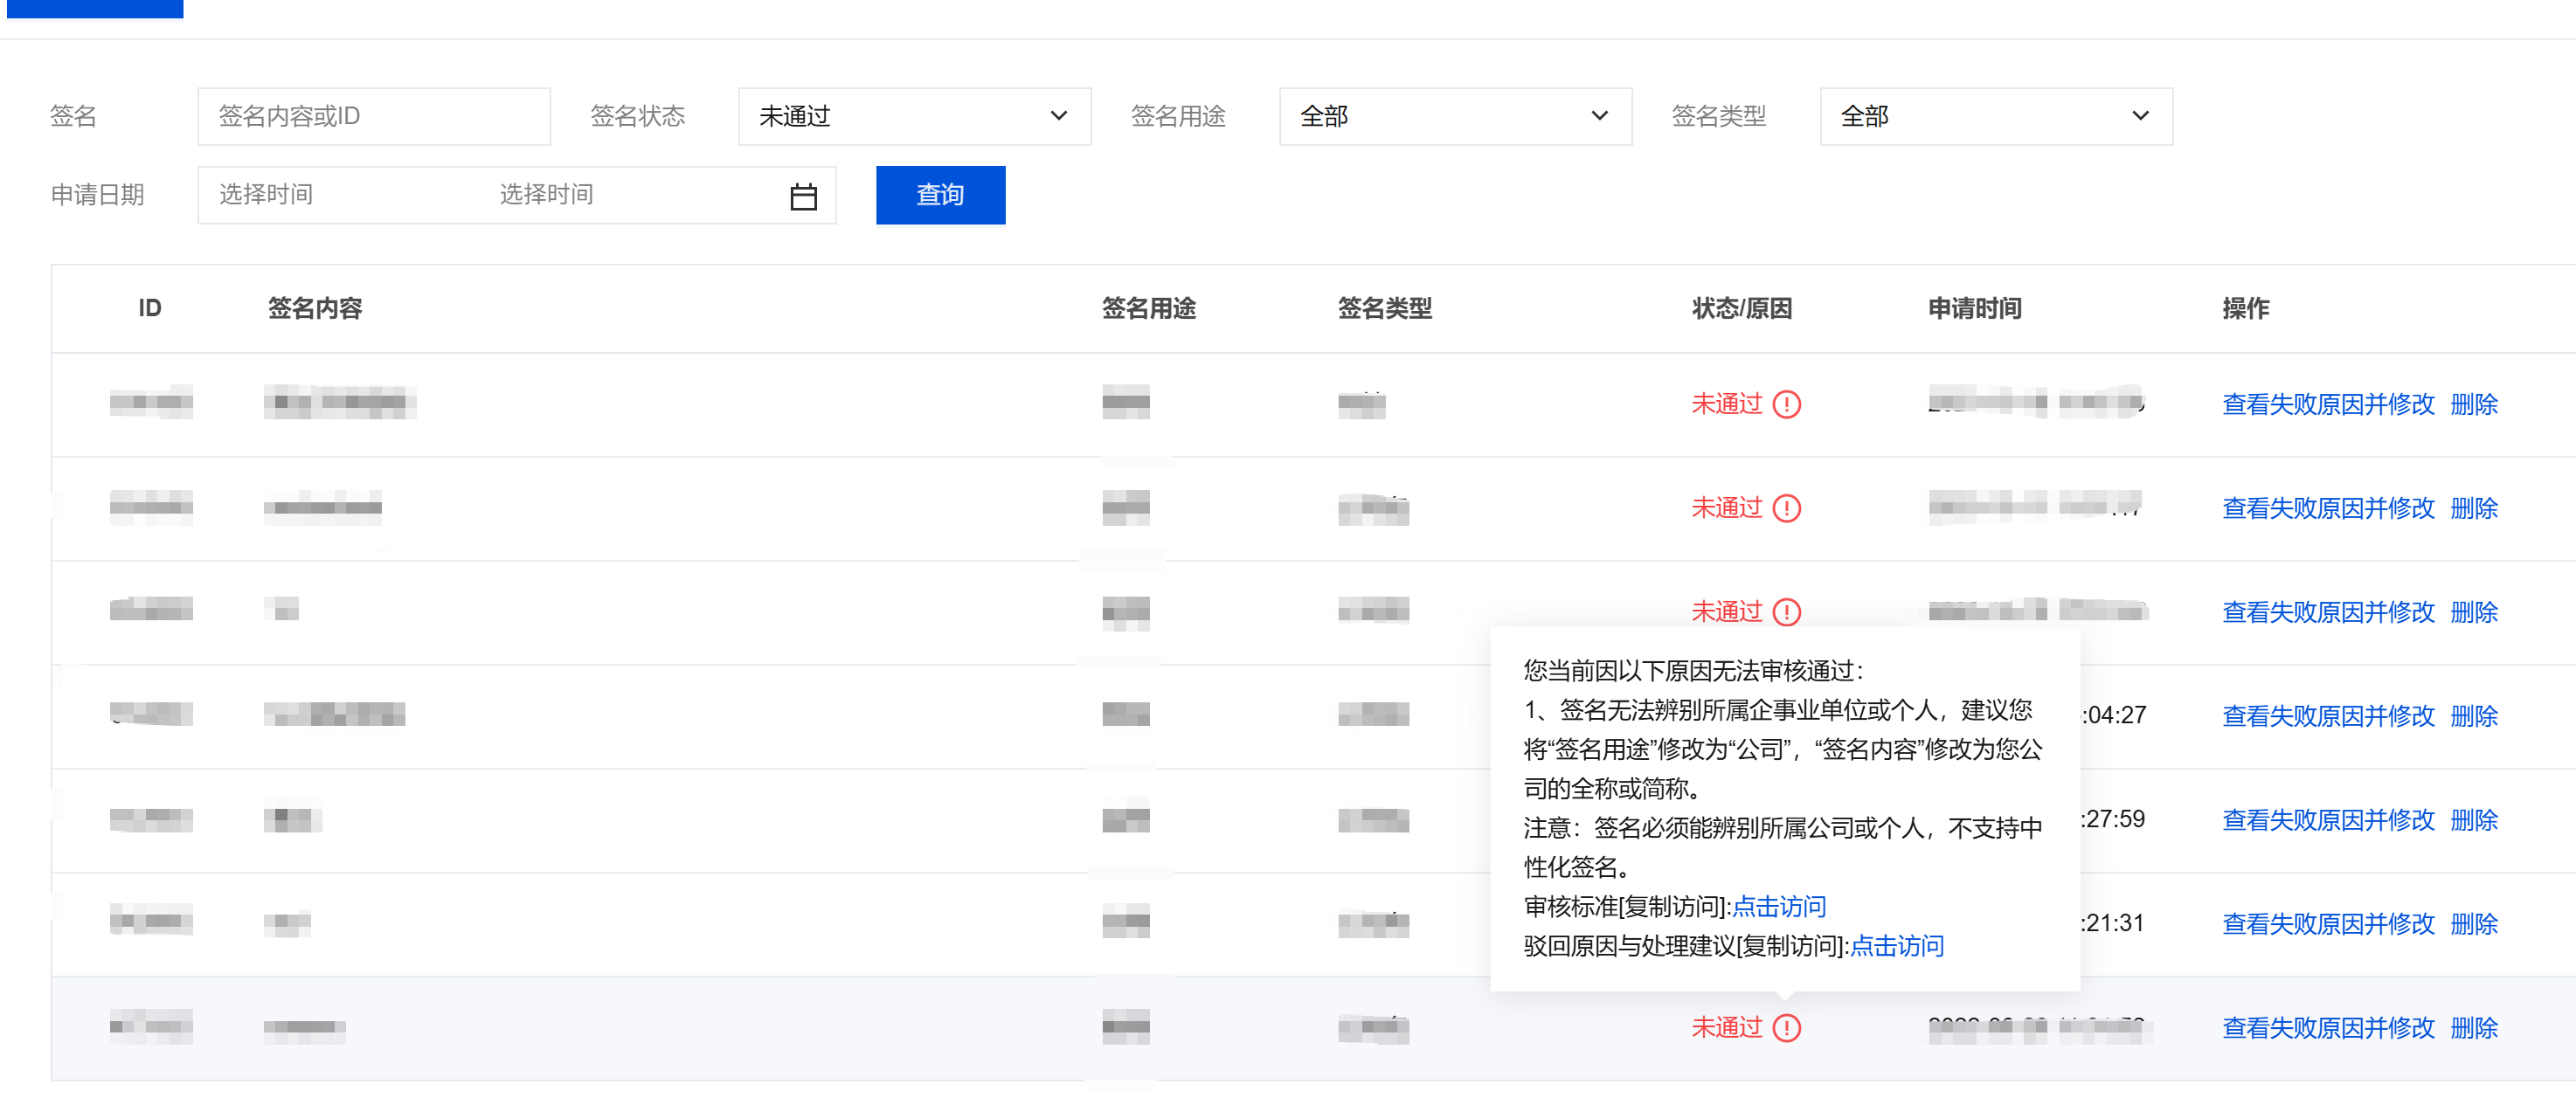Expand the 签名用途 dropdown
Screen dimensions: 2576x1098
click(x=1454, y=116)
